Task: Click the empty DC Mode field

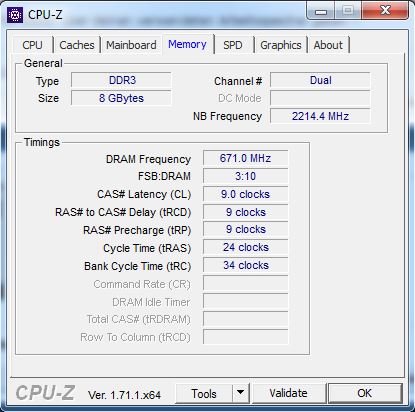Action: click(320, 98)
